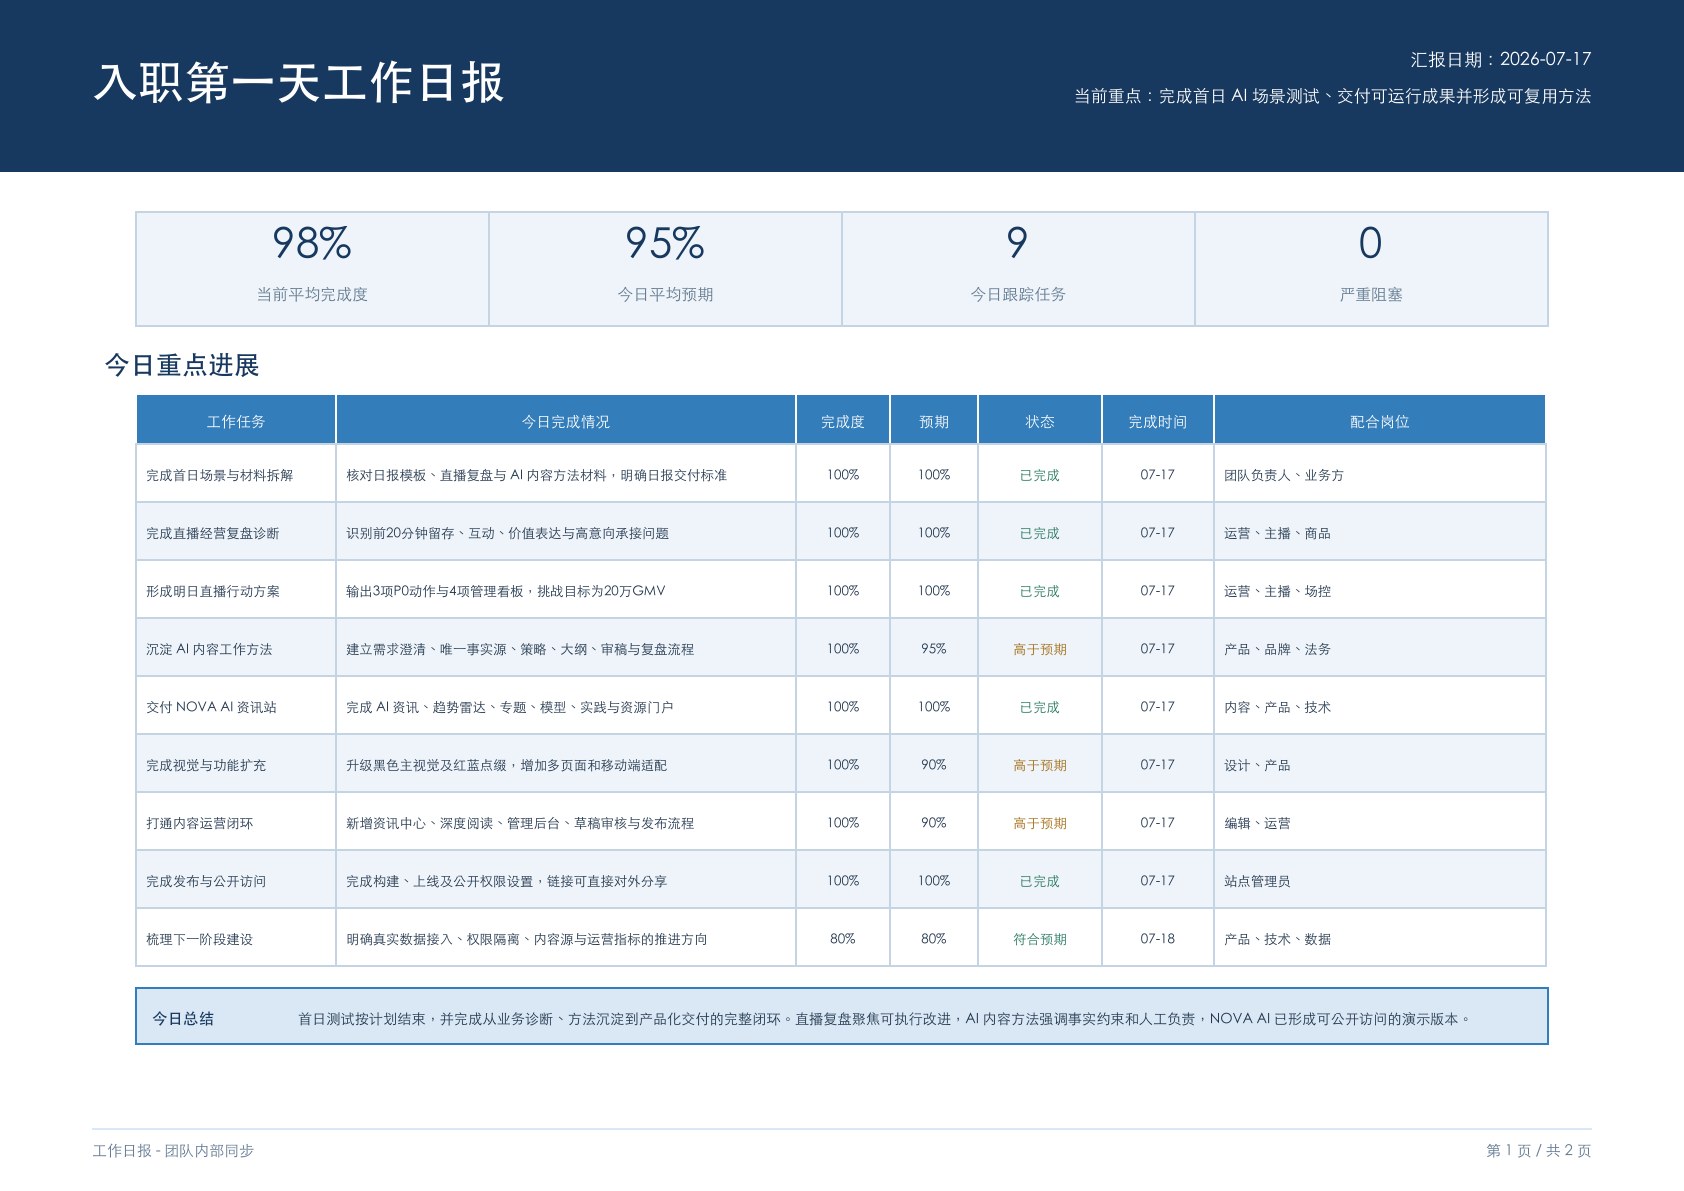This screenshot has height=1191, width=1684.
Task: Click the 团队负责人、业务方 cell
Action: (1380, 474)
